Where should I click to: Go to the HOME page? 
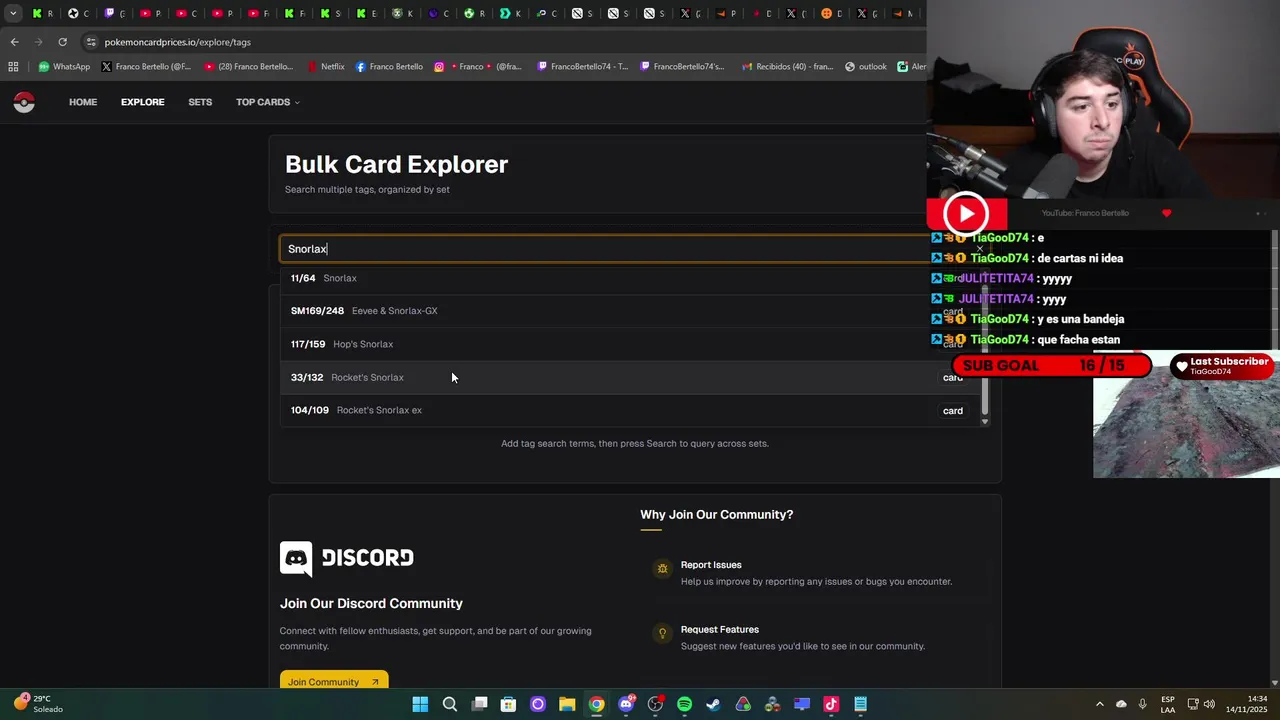click(83, 102)
